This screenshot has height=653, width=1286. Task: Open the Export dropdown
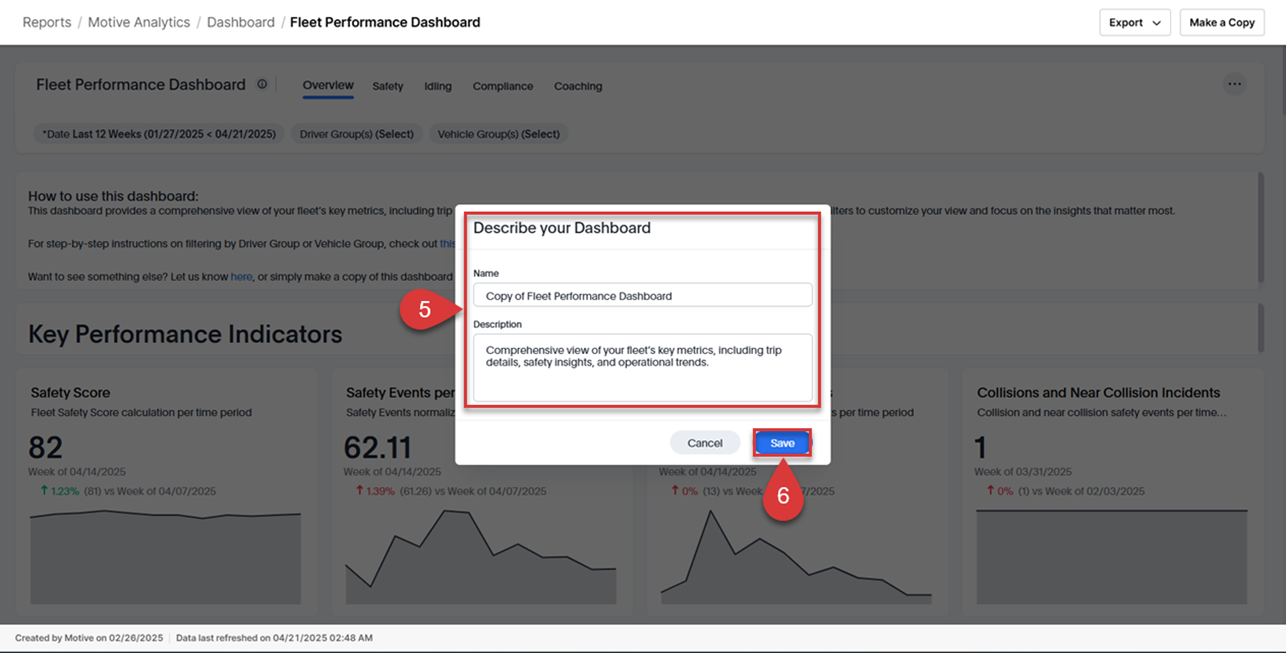point(1135,22)
